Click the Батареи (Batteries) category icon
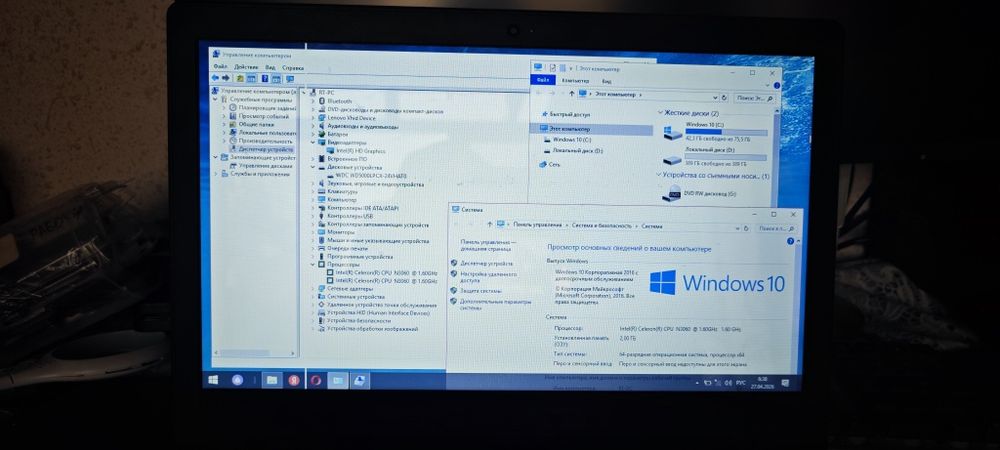This screenshot has width=1000, height=450. [322, 134]
